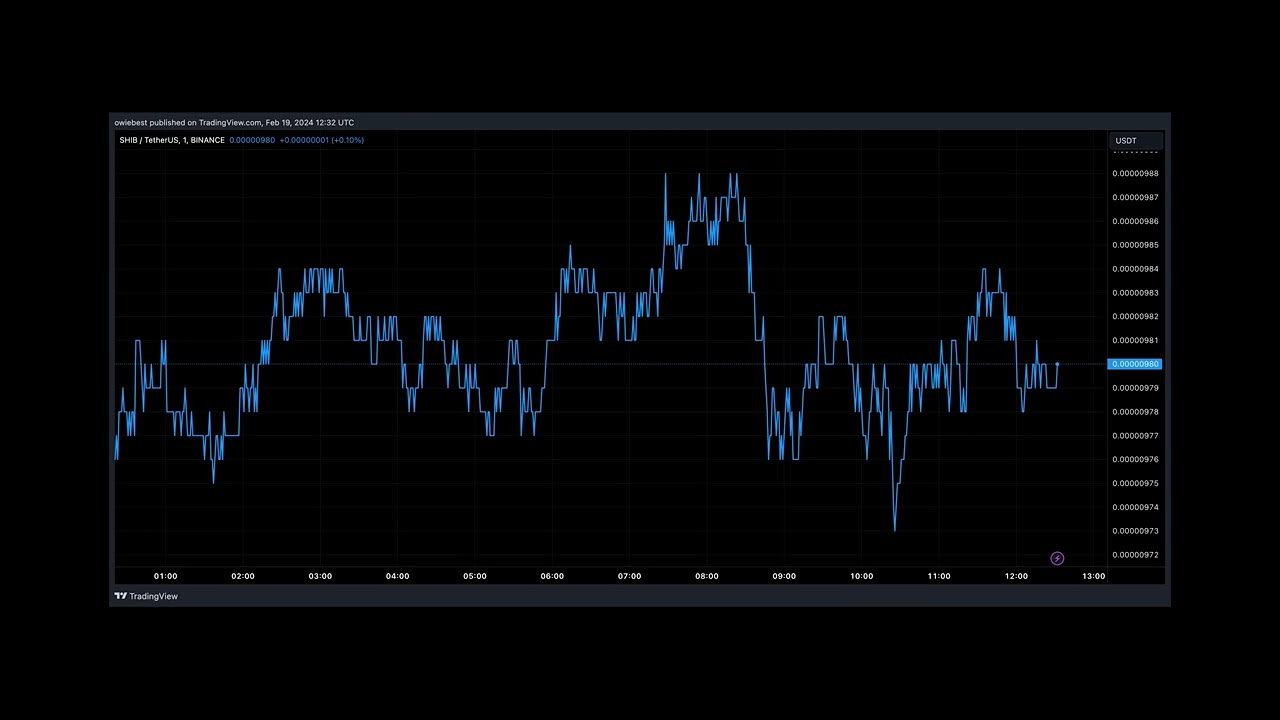
Task: Click the 0.00000988 price scale label
Action: (x=1135, y=173)
